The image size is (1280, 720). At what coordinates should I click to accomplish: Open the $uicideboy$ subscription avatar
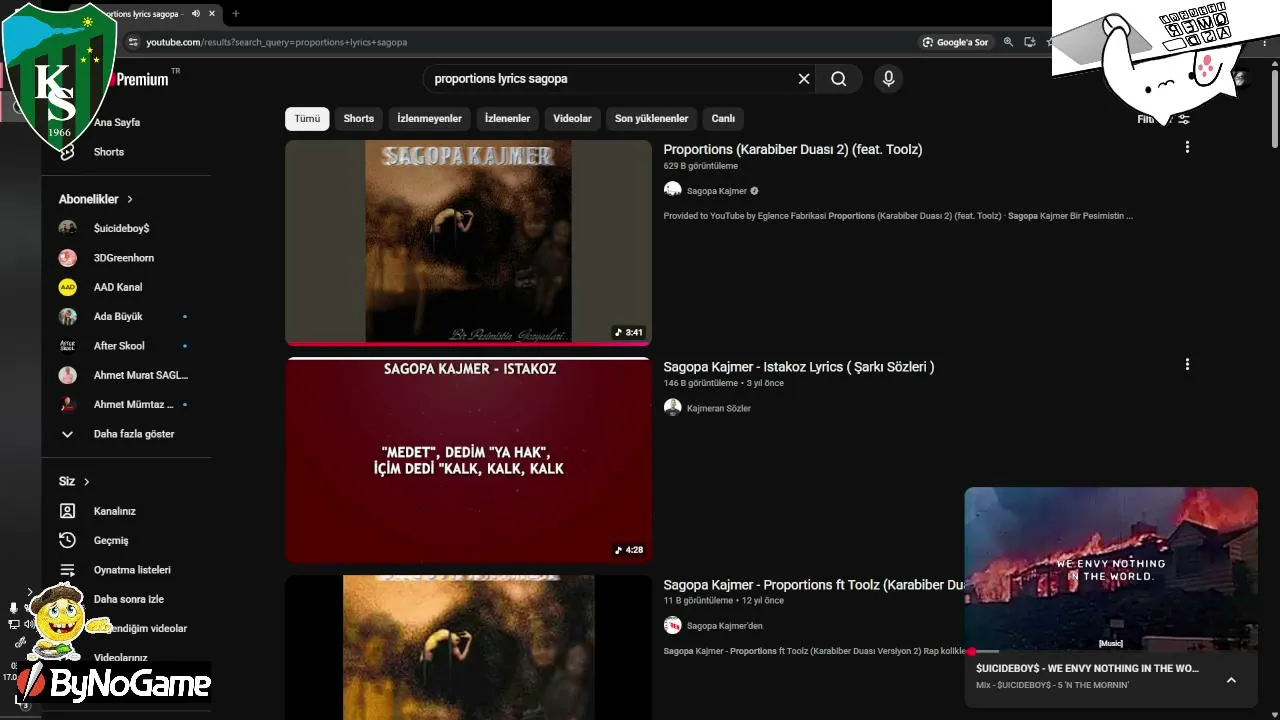click(x=67, y=228)
